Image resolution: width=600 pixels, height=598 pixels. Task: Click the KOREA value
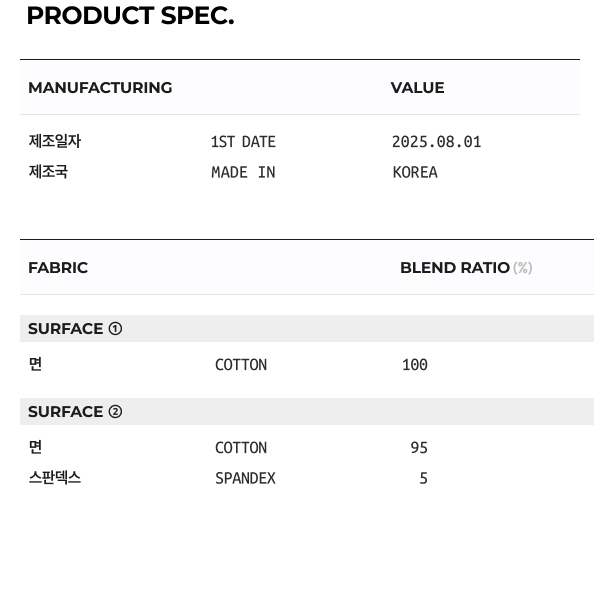pyautogui.click(x=415, y=172)
